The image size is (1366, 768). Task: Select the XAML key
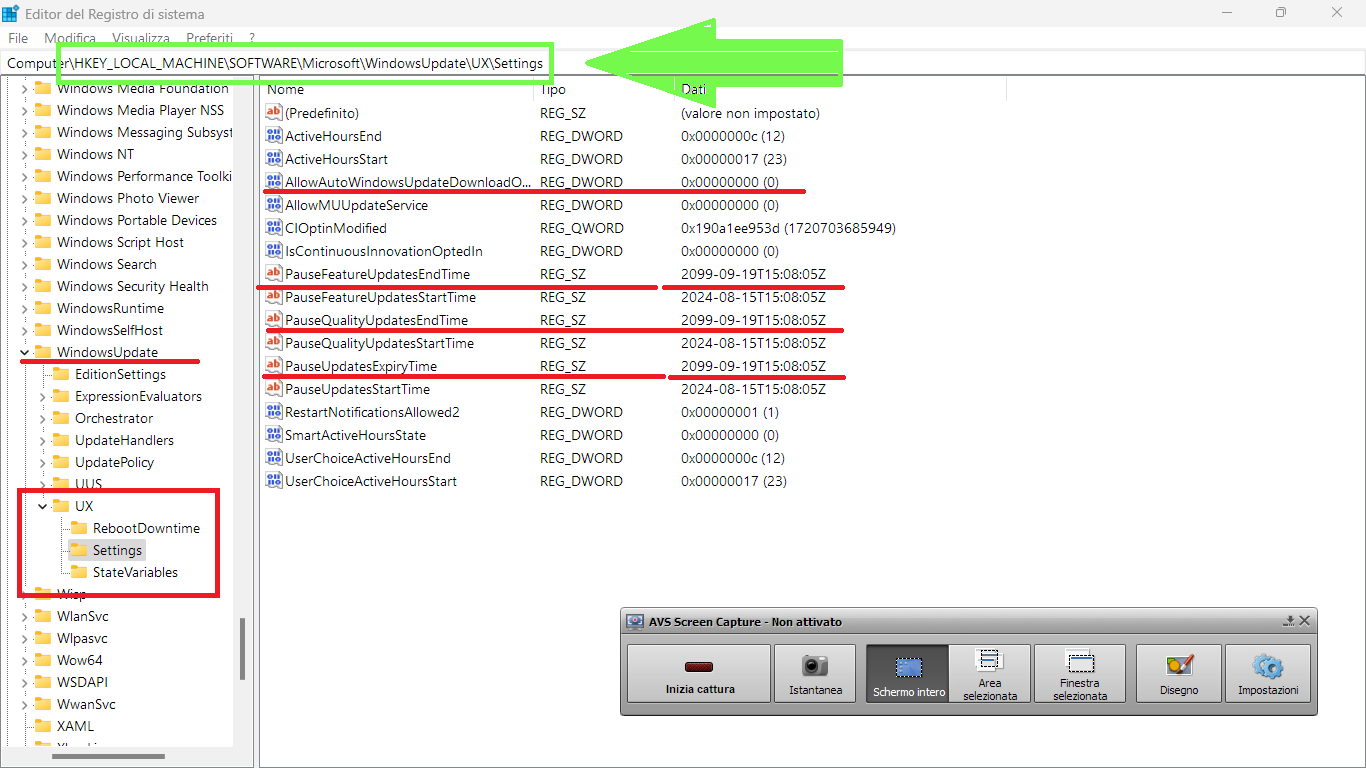[x=75, y=726]
